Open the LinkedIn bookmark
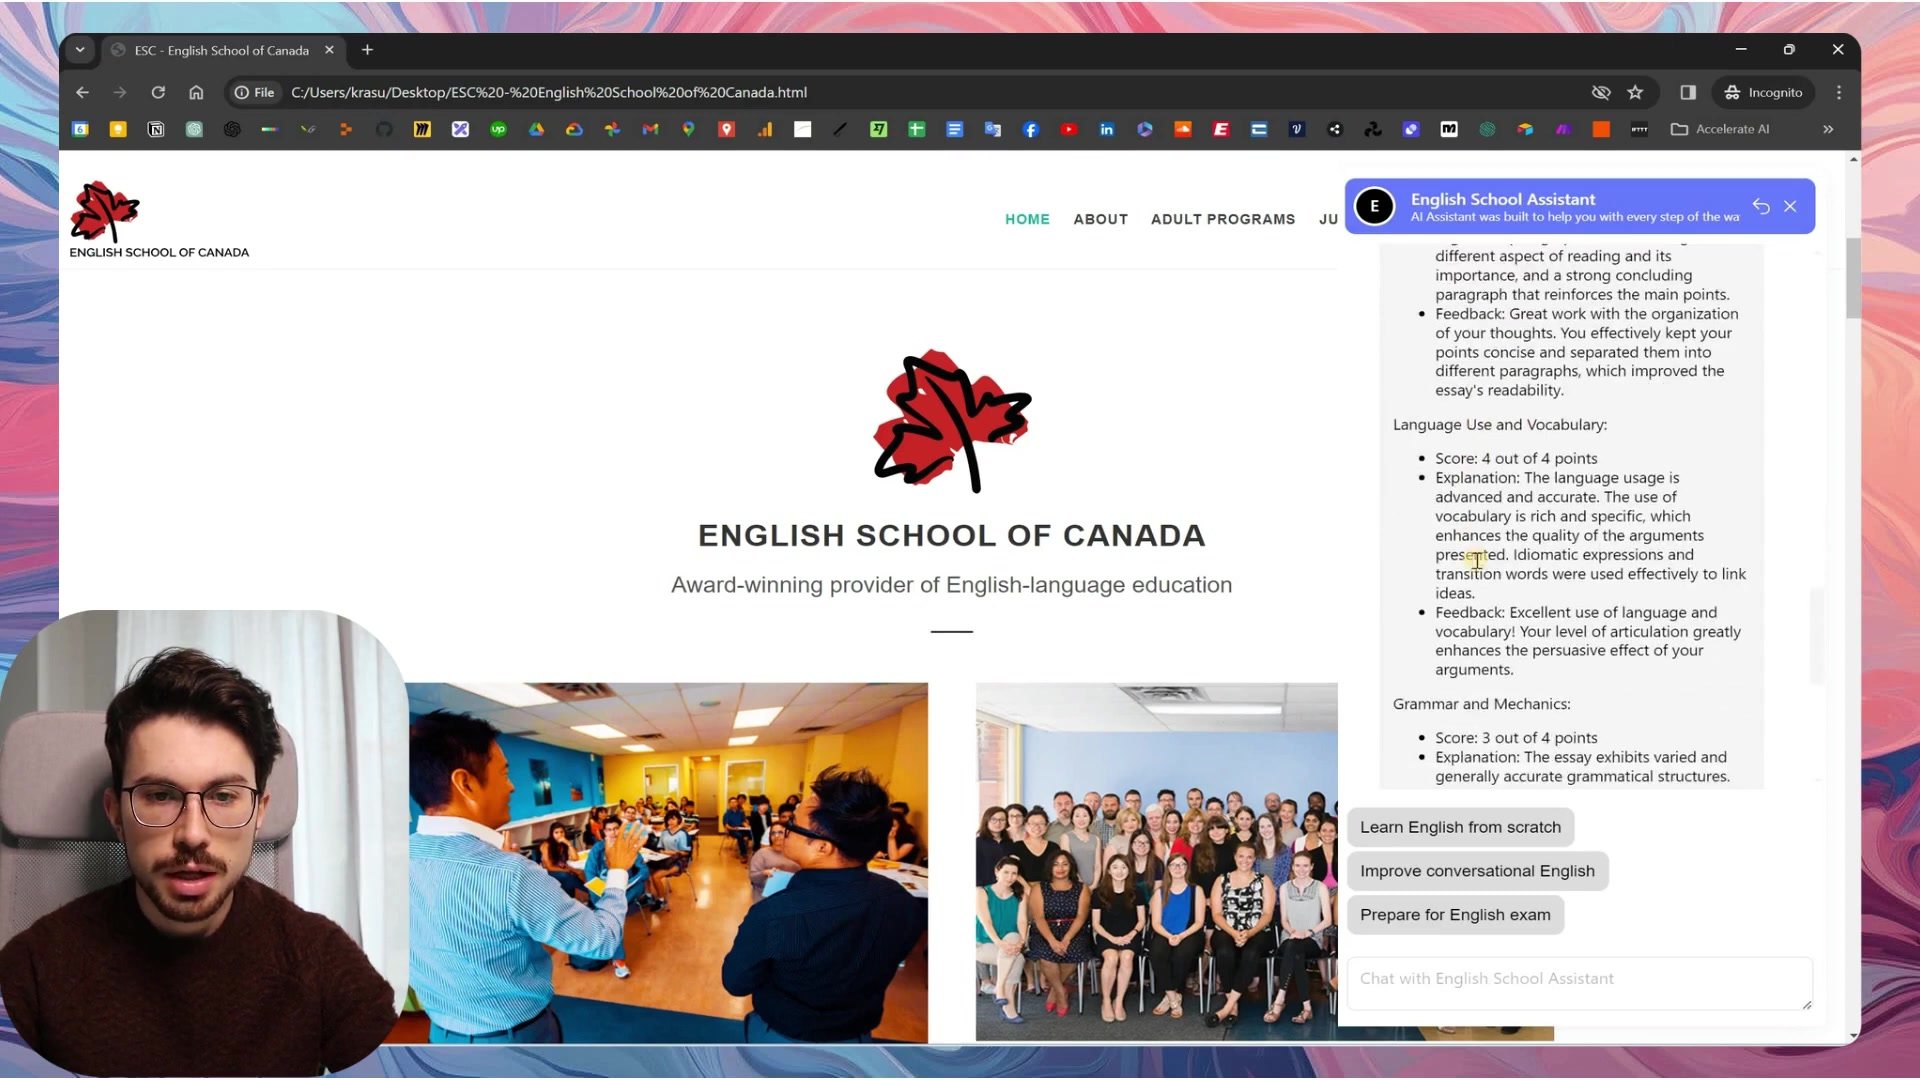Image resolution: width=1920 pixels, height=1080 pixels. (x=1107, y=129)
